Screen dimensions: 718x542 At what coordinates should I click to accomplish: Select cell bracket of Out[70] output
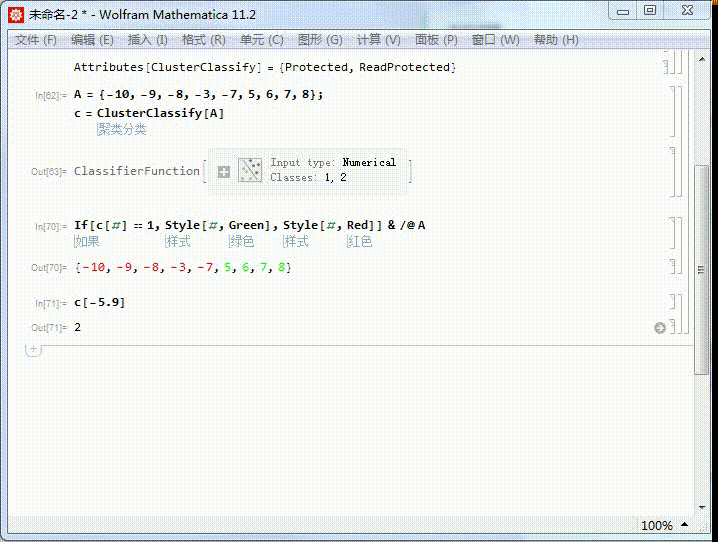tap(673, 266)
